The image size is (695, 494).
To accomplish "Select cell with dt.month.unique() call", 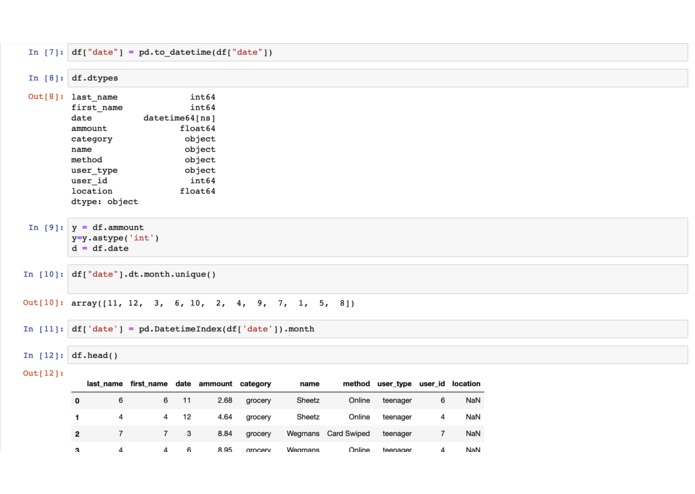I will 378,279.
